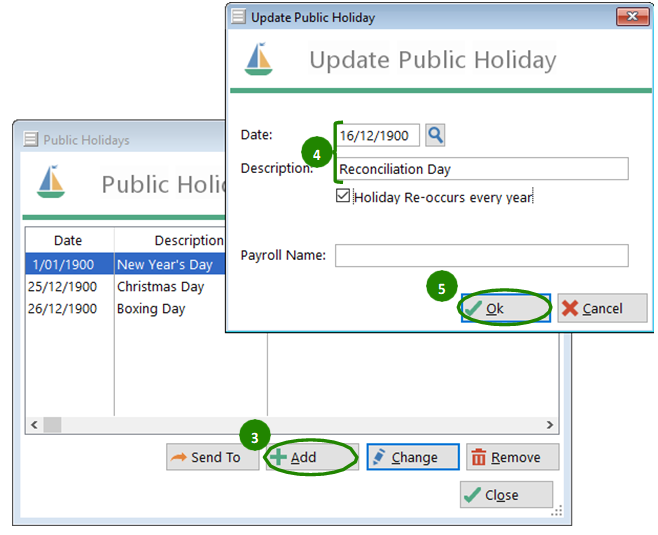Screen dimensions: 658x535
Task: Click the sailboat logo in Update Public Holiday
Action: (258, 59)
